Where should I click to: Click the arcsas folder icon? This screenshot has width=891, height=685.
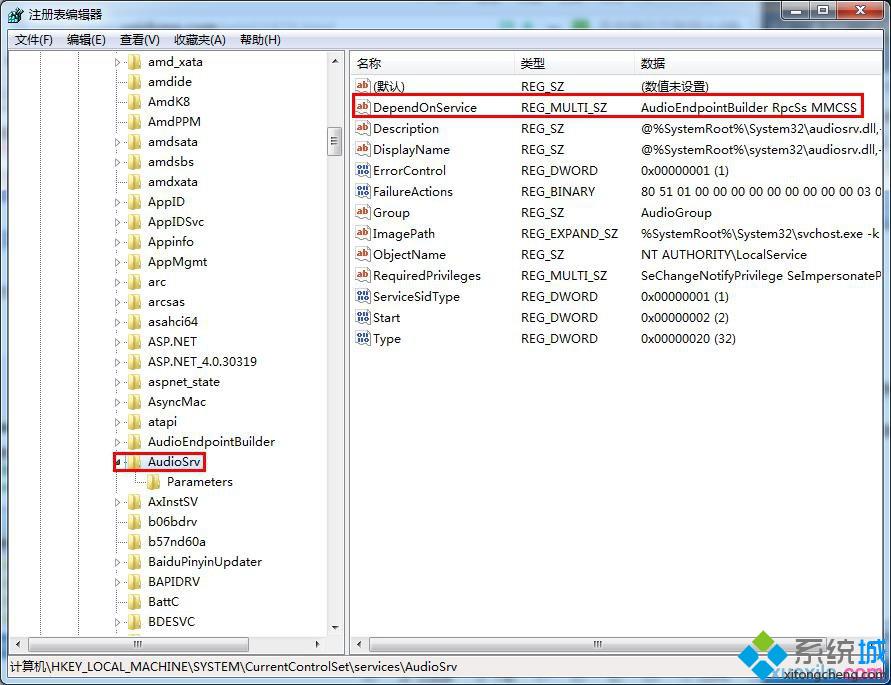point(135,302)
